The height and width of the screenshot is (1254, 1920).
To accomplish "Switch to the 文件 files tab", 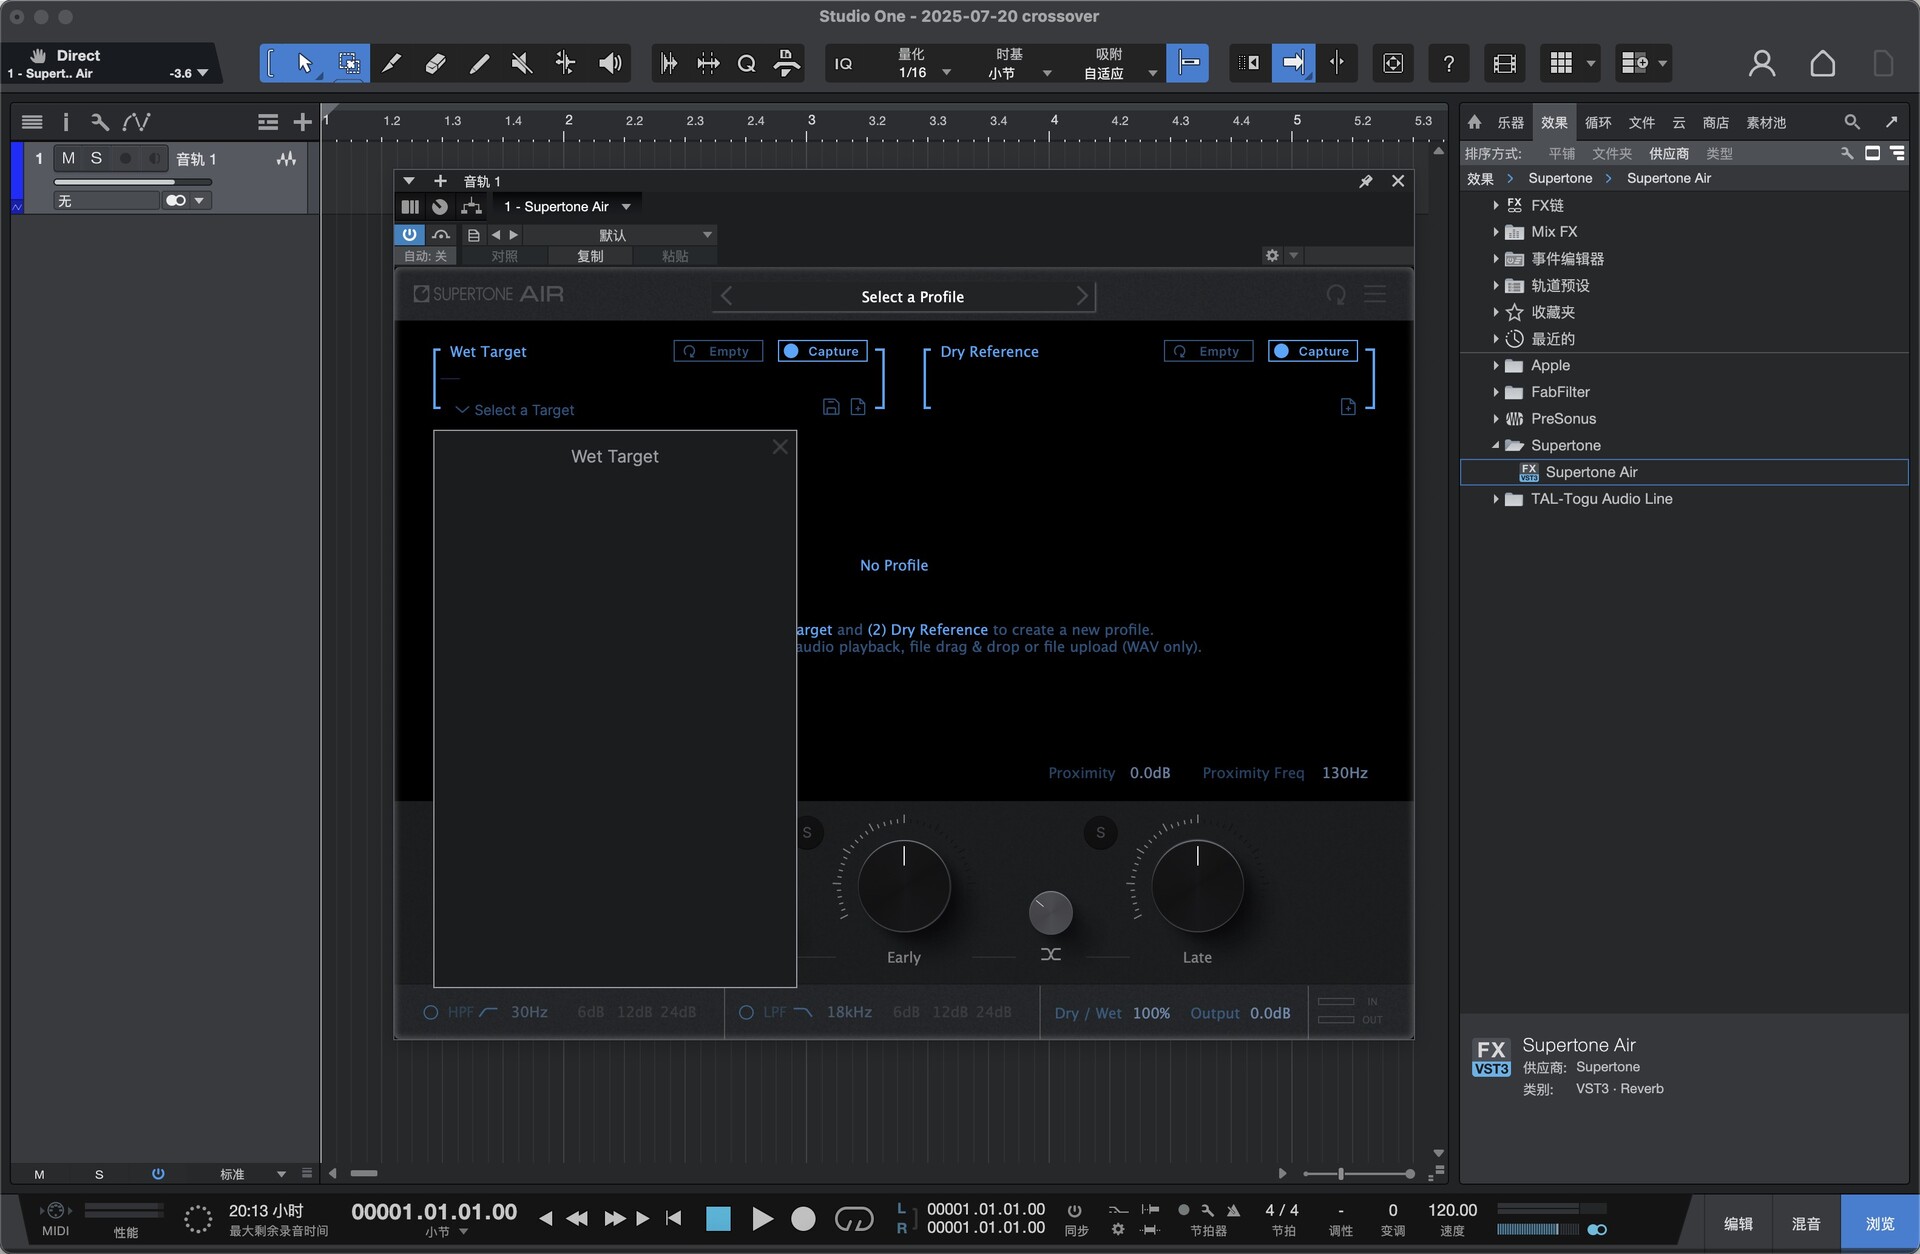I will pos(1641,122).
